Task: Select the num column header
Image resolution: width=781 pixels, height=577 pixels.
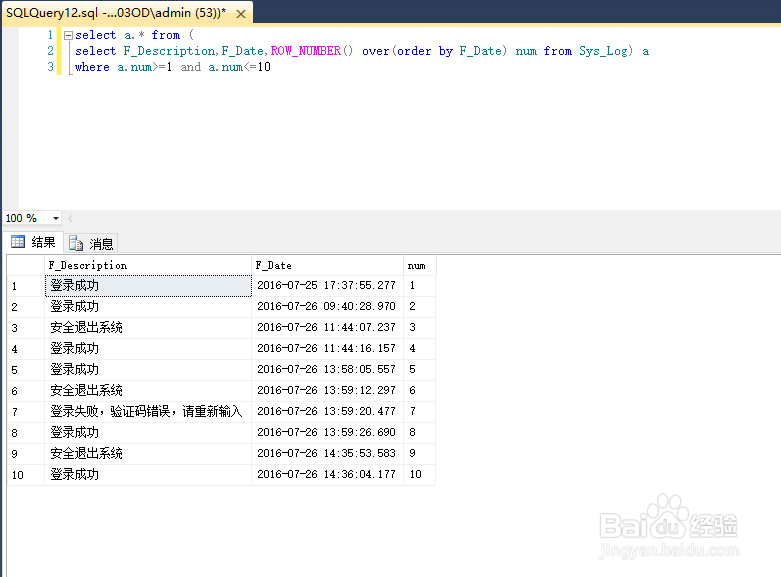Action: click(420, 265)
